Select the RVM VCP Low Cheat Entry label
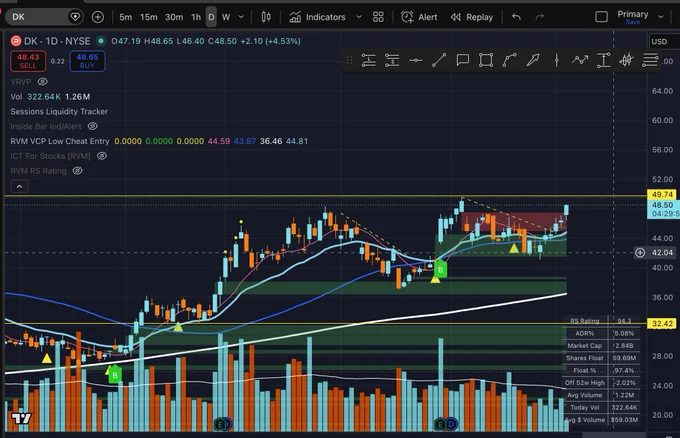The image size is (680, 438). [x=60, y=141]
